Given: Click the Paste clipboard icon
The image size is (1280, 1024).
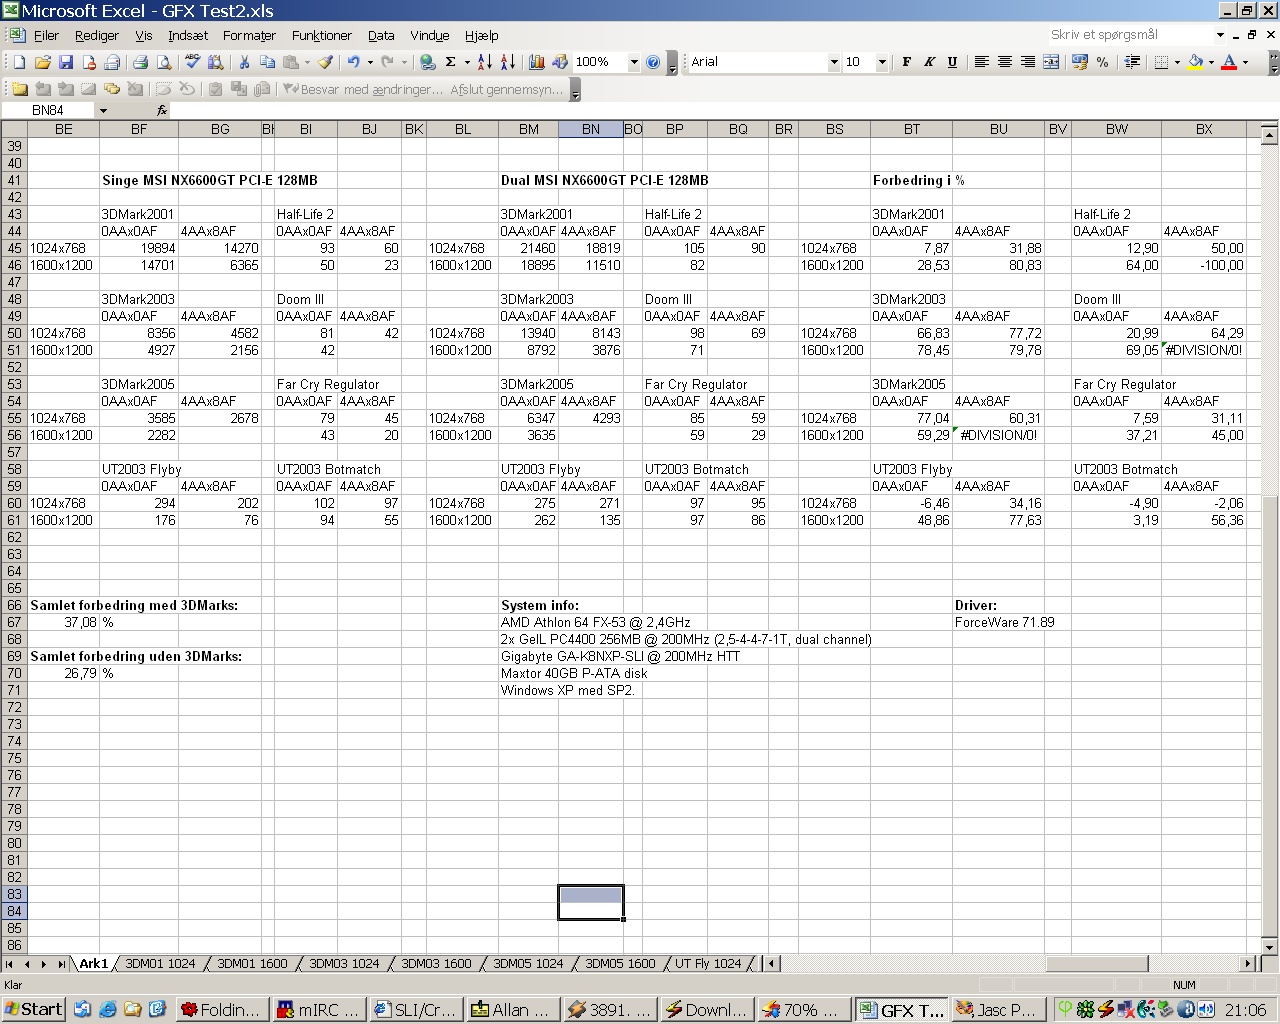Looking at the screenshot, I should click(x=290, y=62).
